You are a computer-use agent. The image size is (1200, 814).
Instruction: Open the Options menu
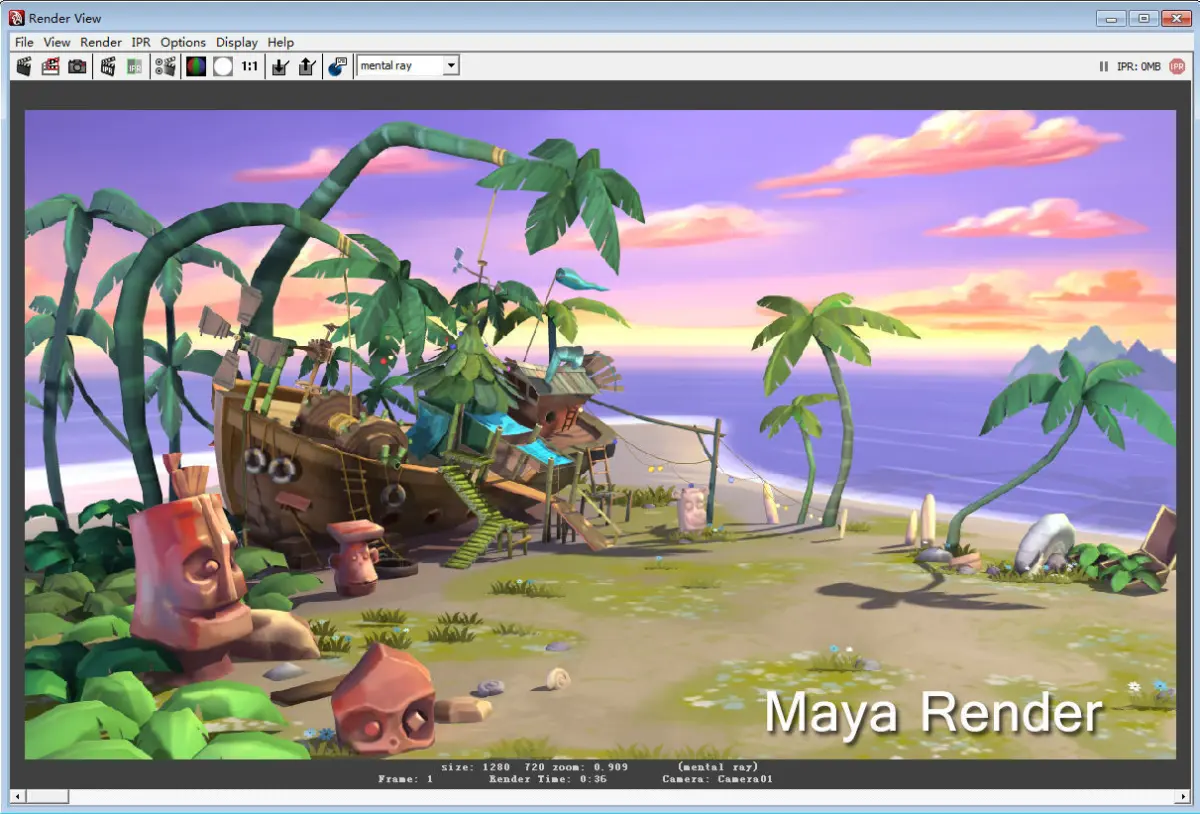[x=183, y=42]
